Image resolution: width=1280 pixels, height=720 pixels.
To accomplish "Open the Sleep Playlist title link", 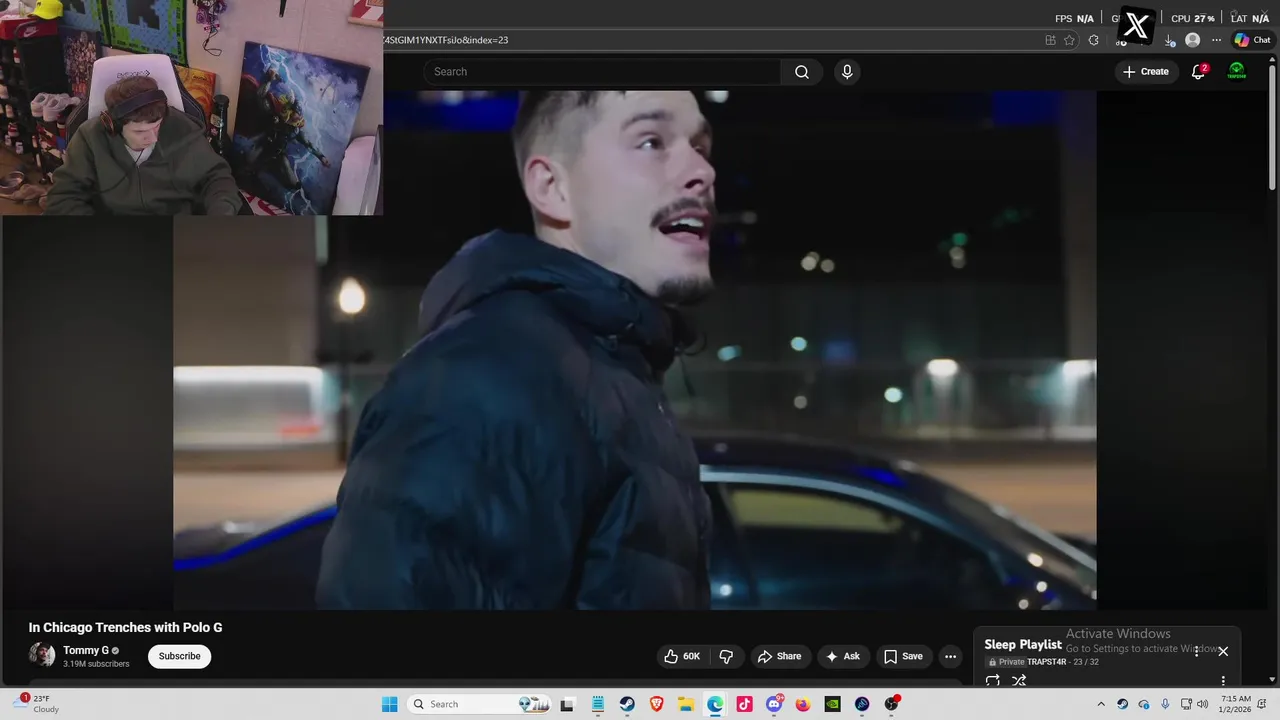I will (1022, 645).
